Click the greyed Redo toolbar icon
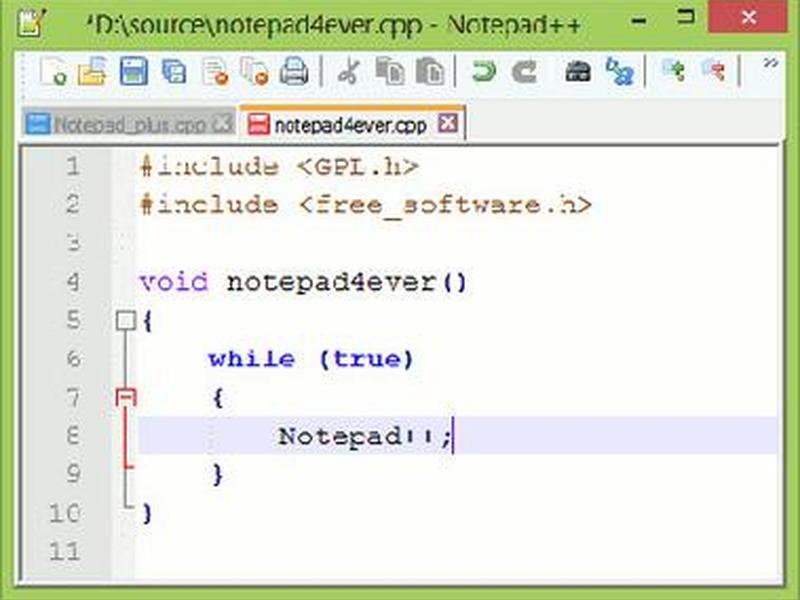This screenshot has height=600, width=800. [x=524, y=71]
